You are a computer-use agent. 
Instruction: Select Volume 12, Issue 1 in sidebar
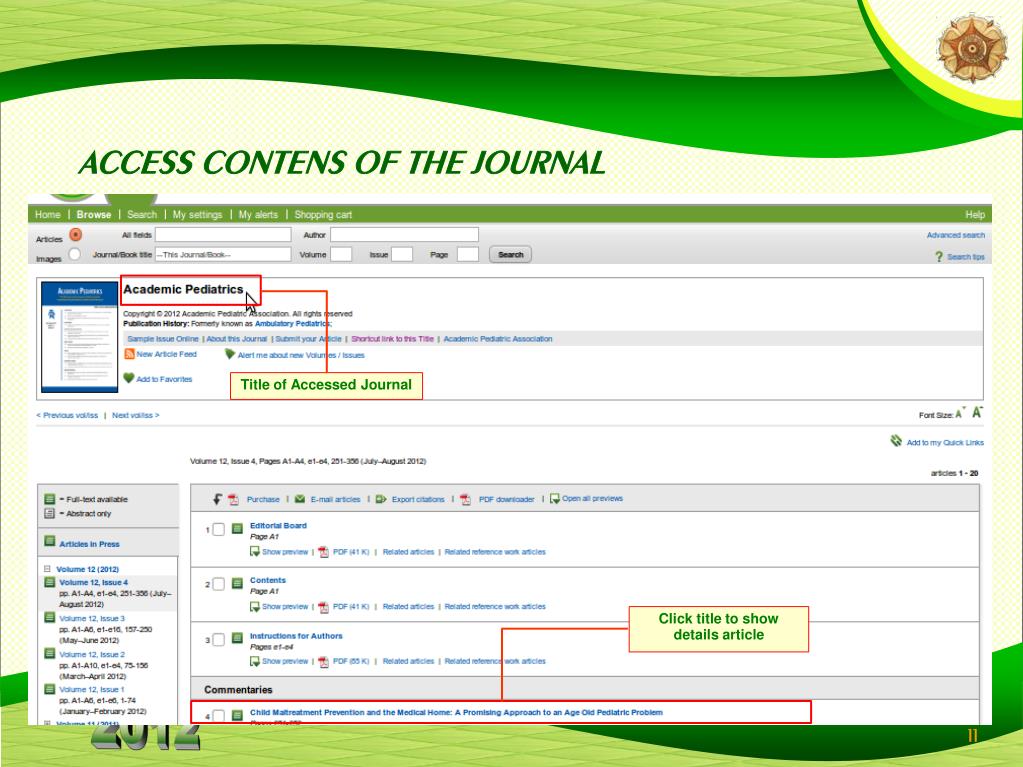pos(91,689)
